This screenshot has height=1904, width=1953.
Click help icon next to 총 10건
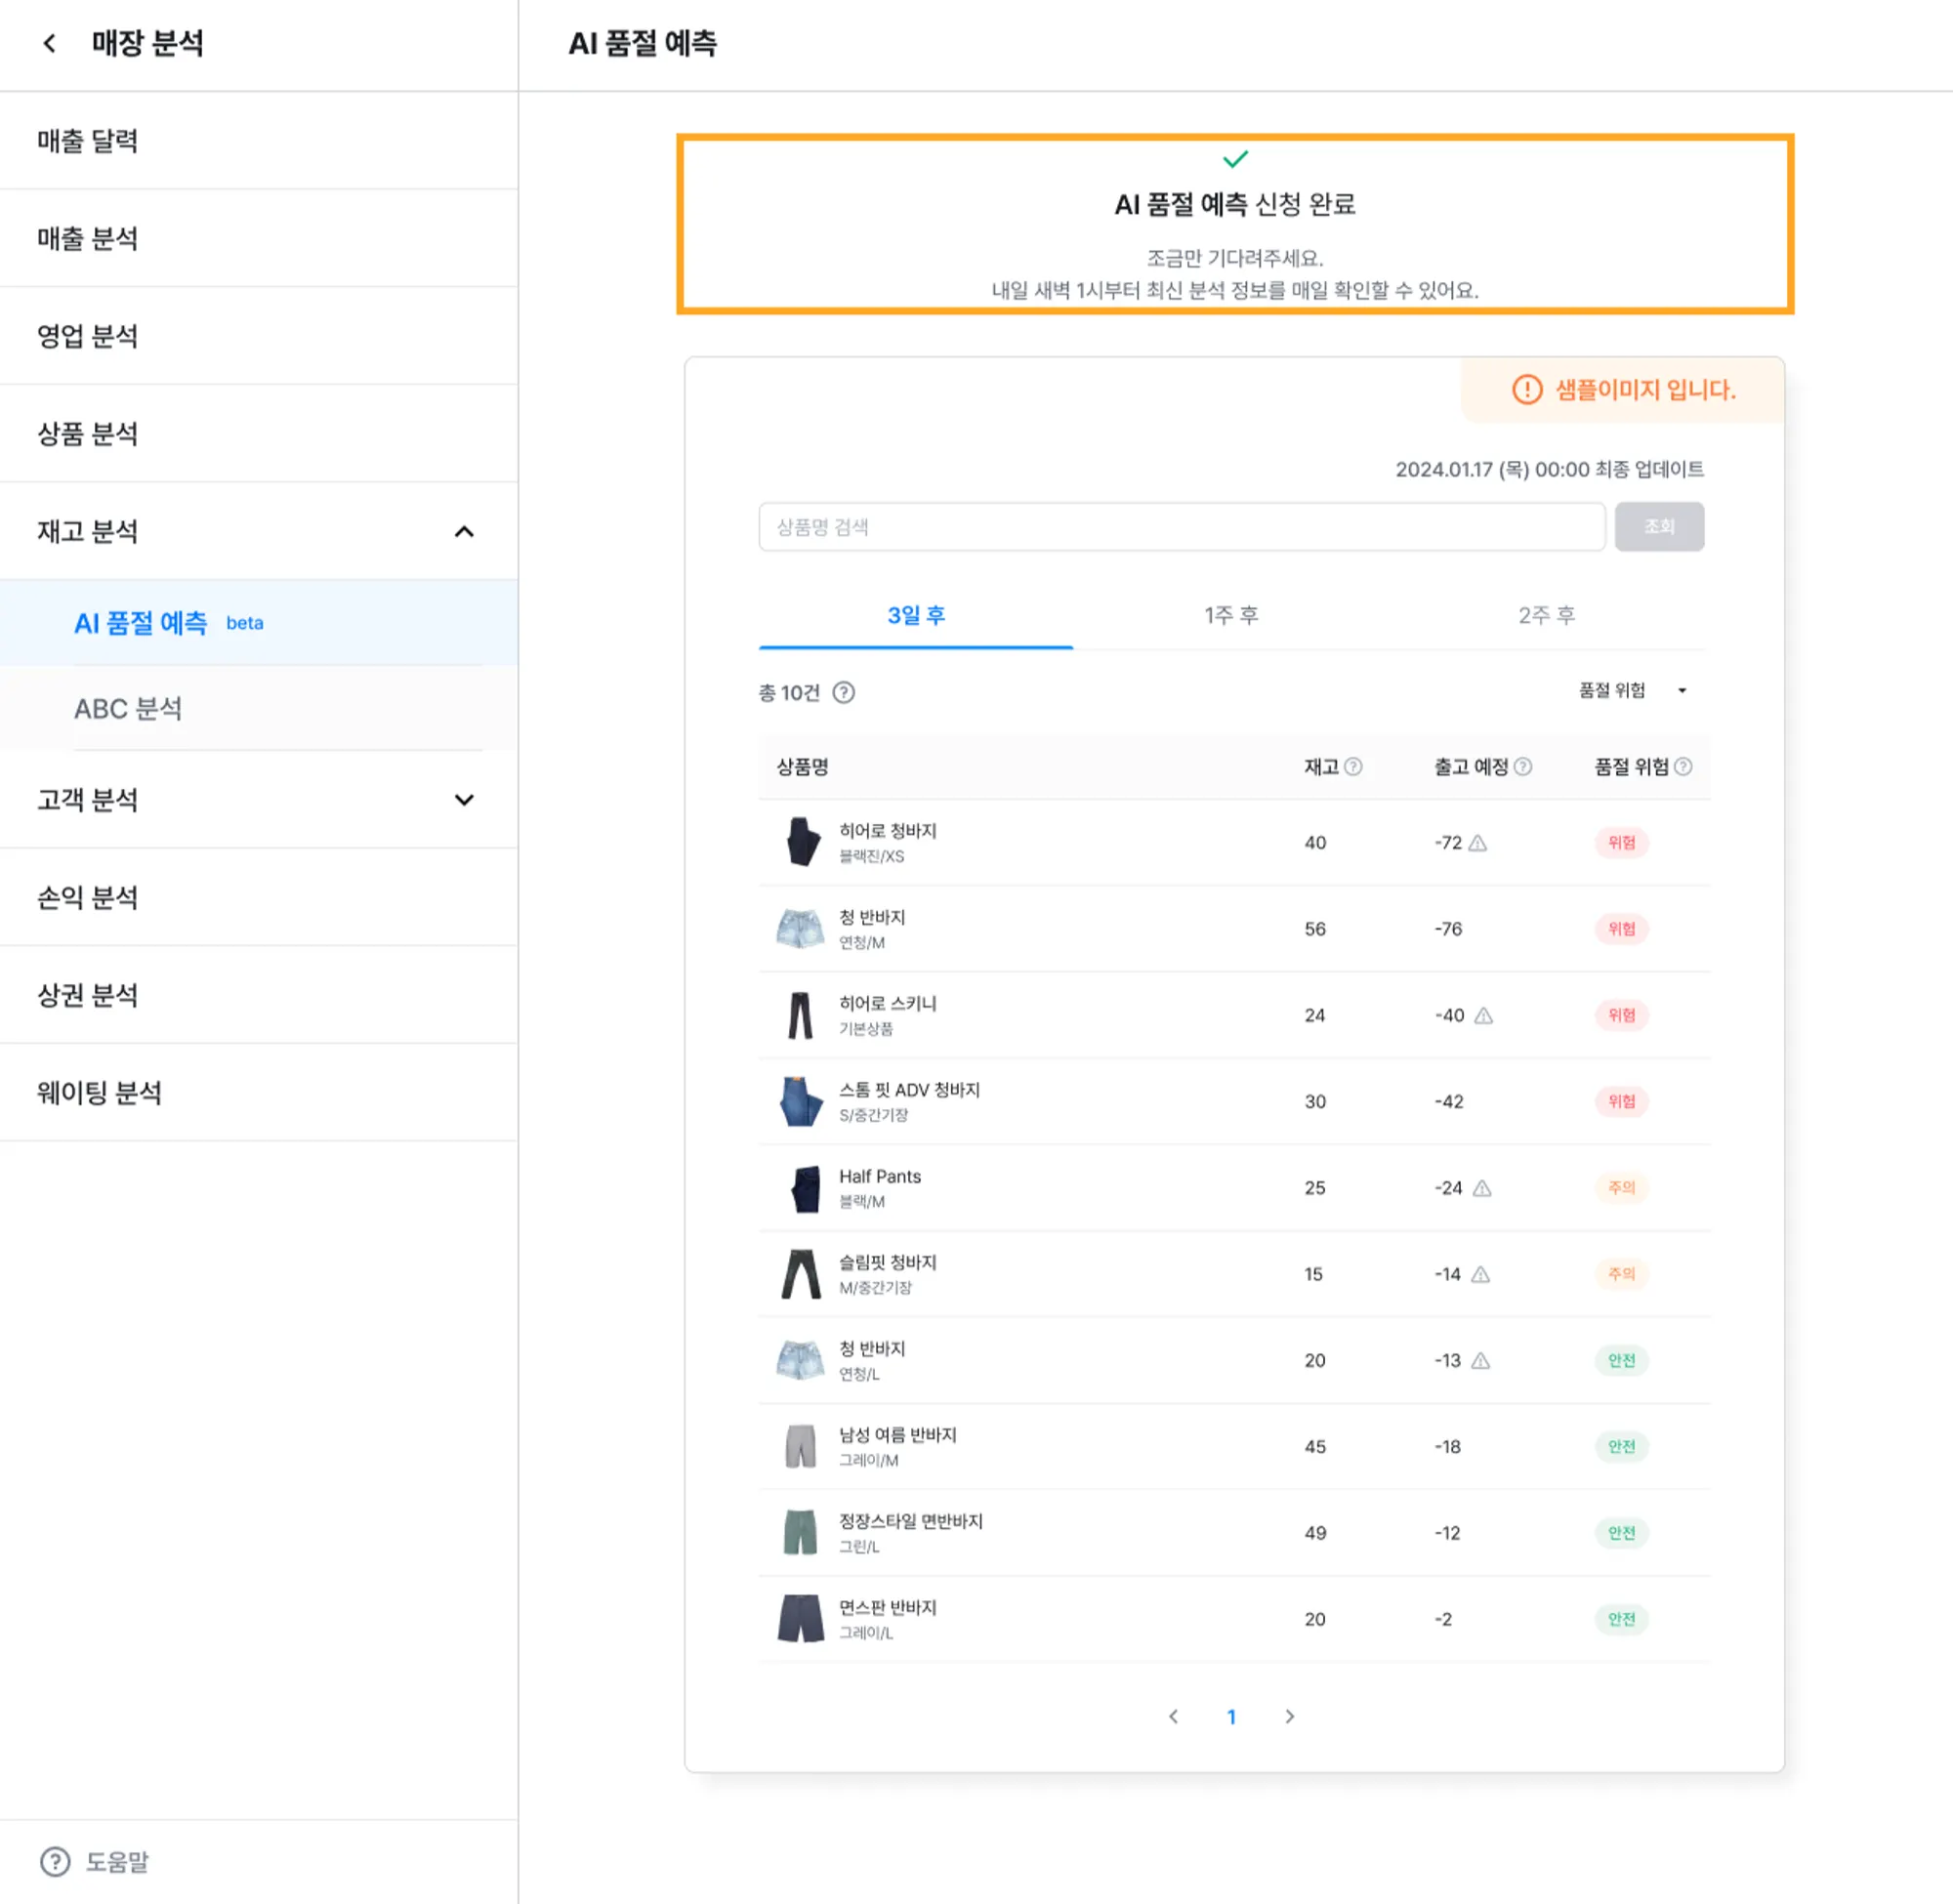[843, 692]
